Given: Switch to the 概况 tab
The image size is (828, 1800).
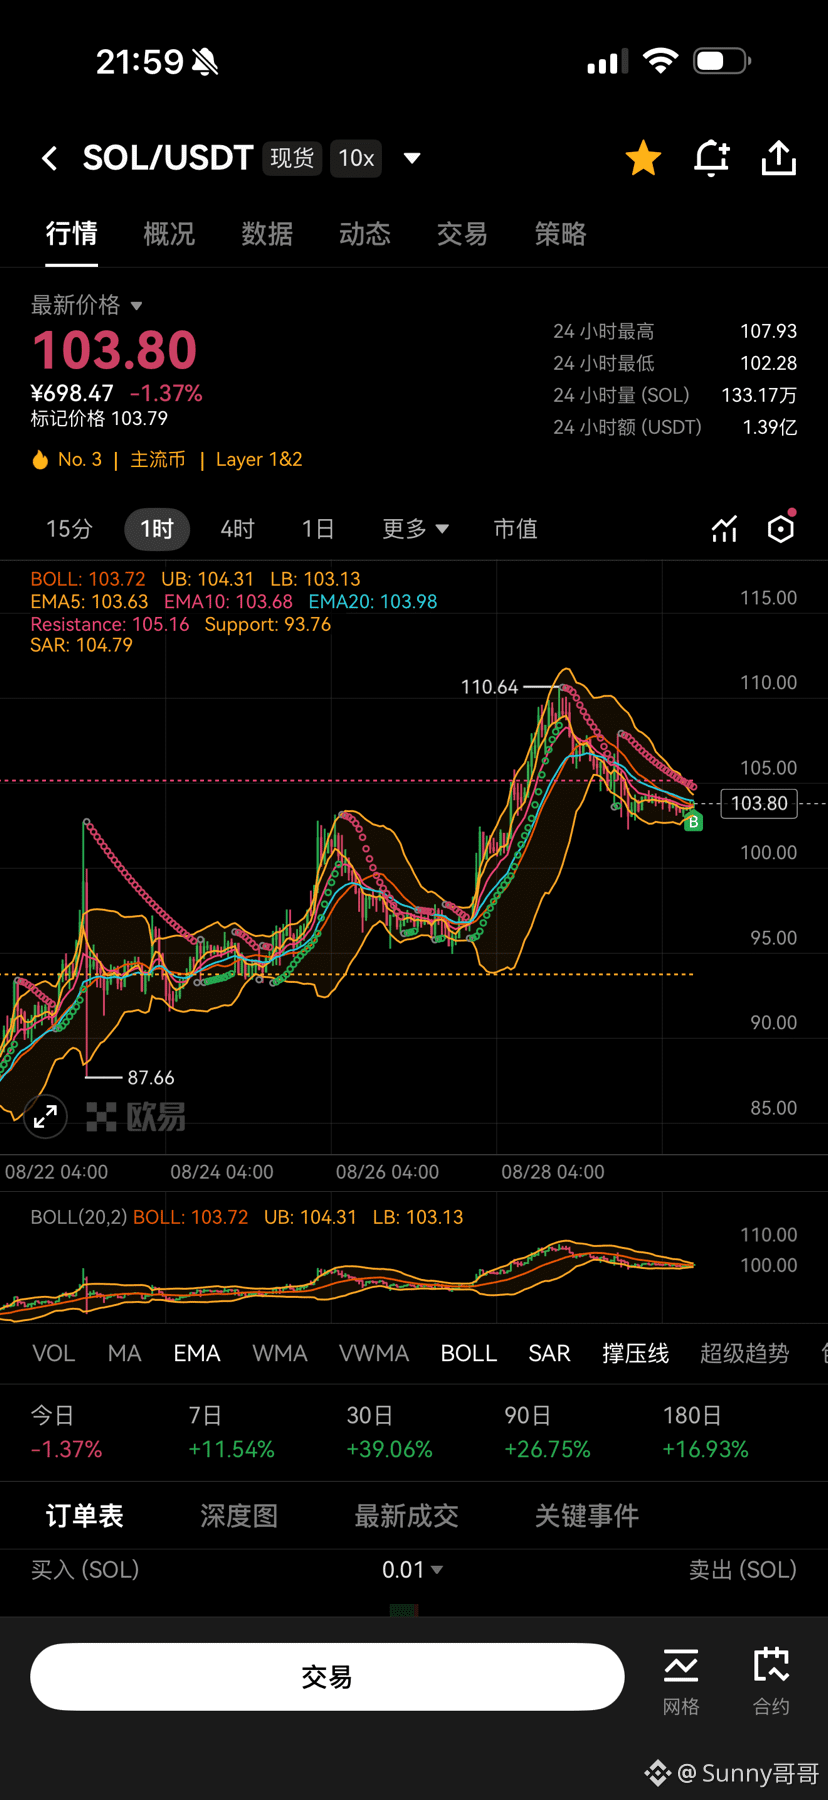Looking at the screenshot, I should 169,234.
